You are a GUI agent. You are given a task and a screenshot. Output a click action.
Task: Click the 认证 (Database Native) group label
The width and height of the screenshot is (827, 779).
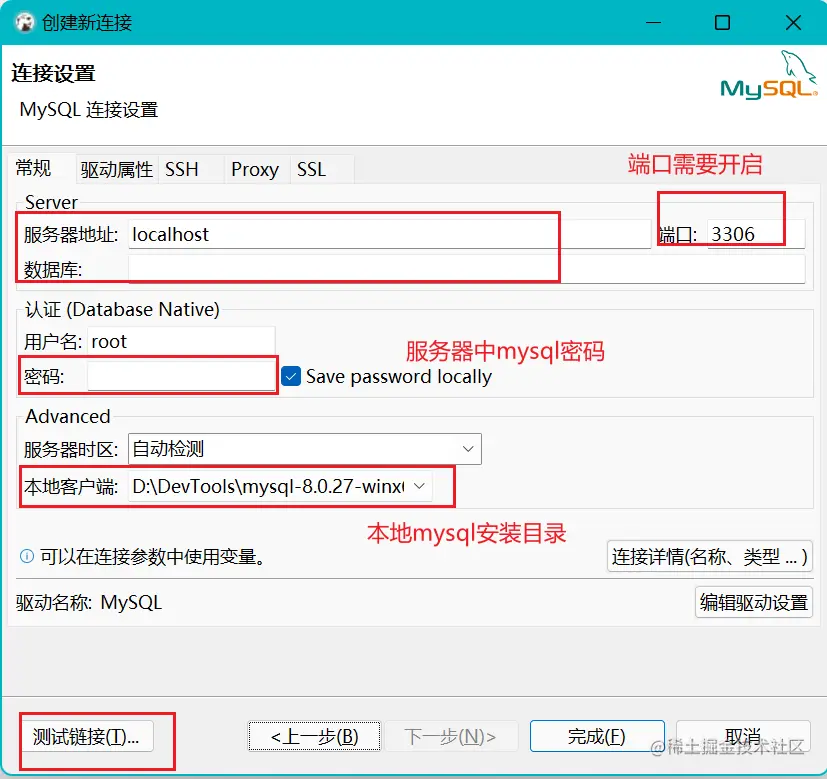[x=122, y=310]
